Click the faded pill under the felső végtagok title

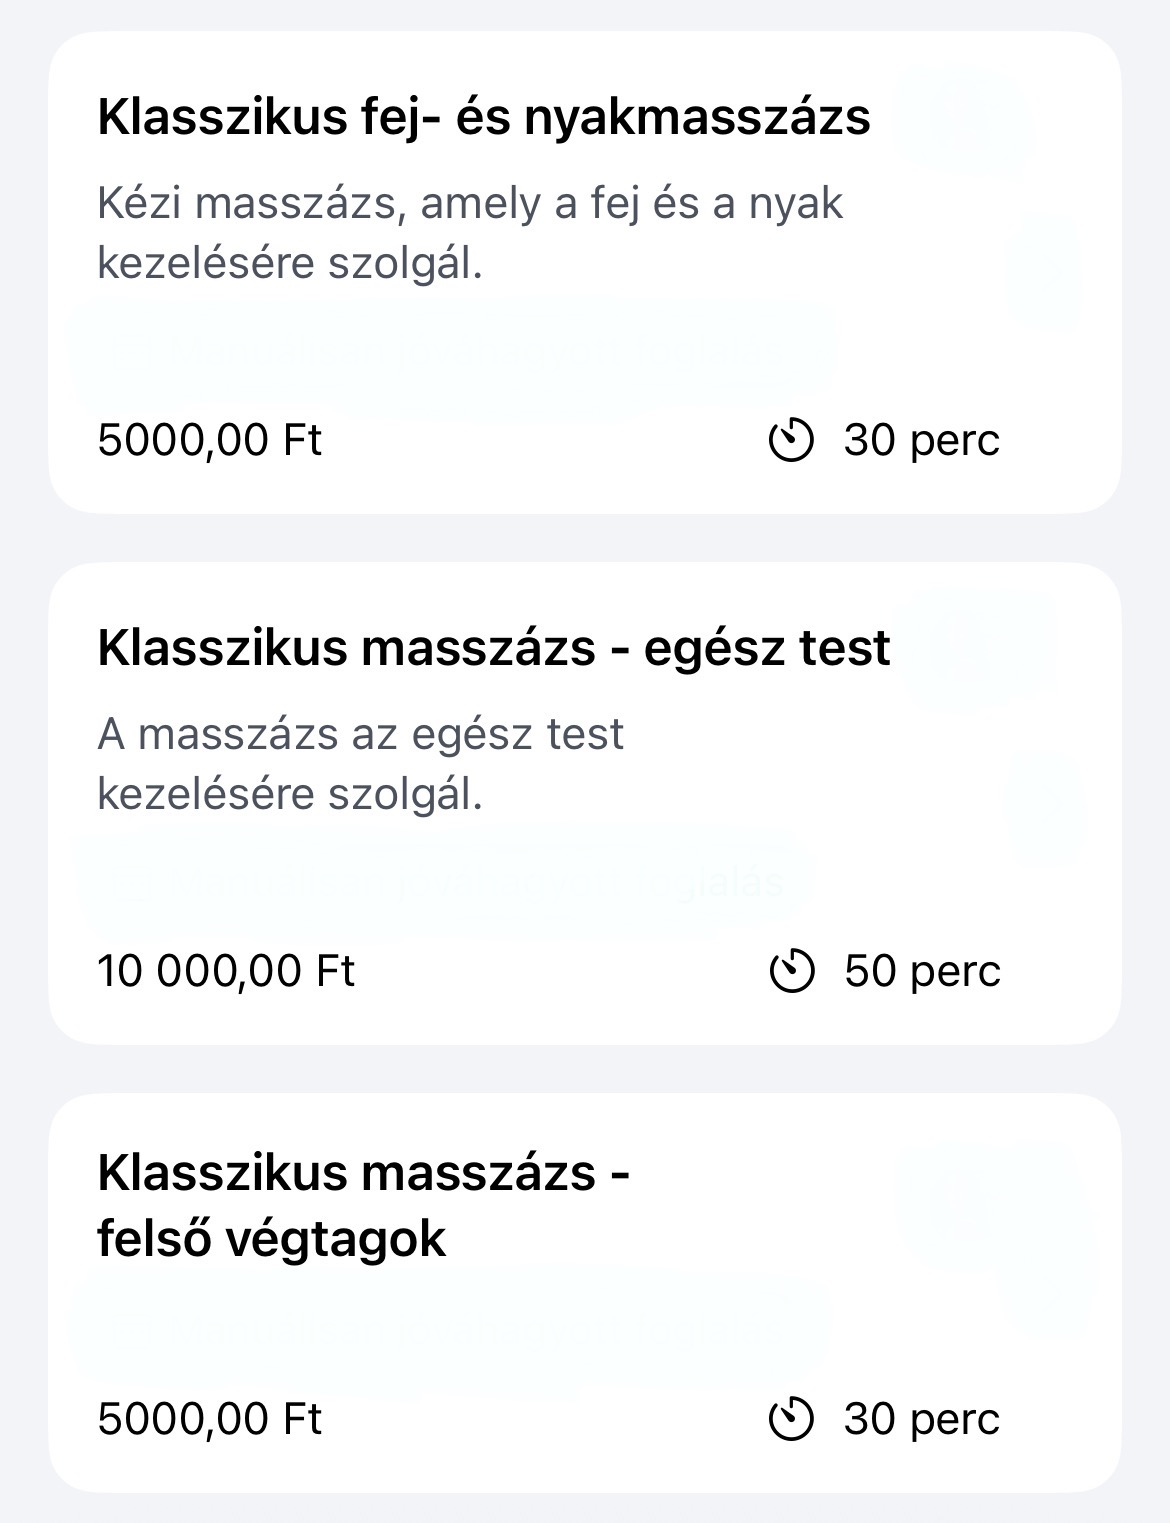[x=450, y=1329]
